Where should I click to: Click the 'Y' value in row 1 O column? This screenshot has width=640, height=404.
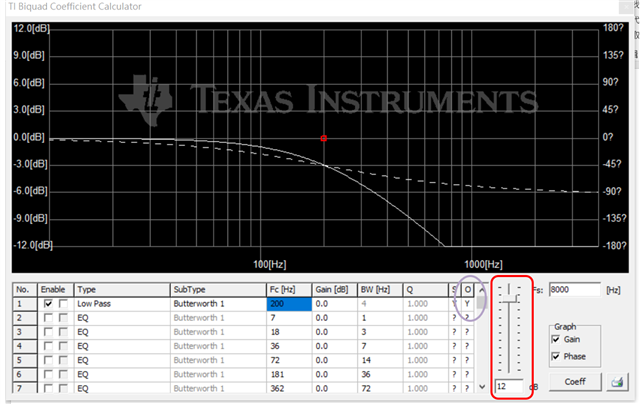pos(467,304)
